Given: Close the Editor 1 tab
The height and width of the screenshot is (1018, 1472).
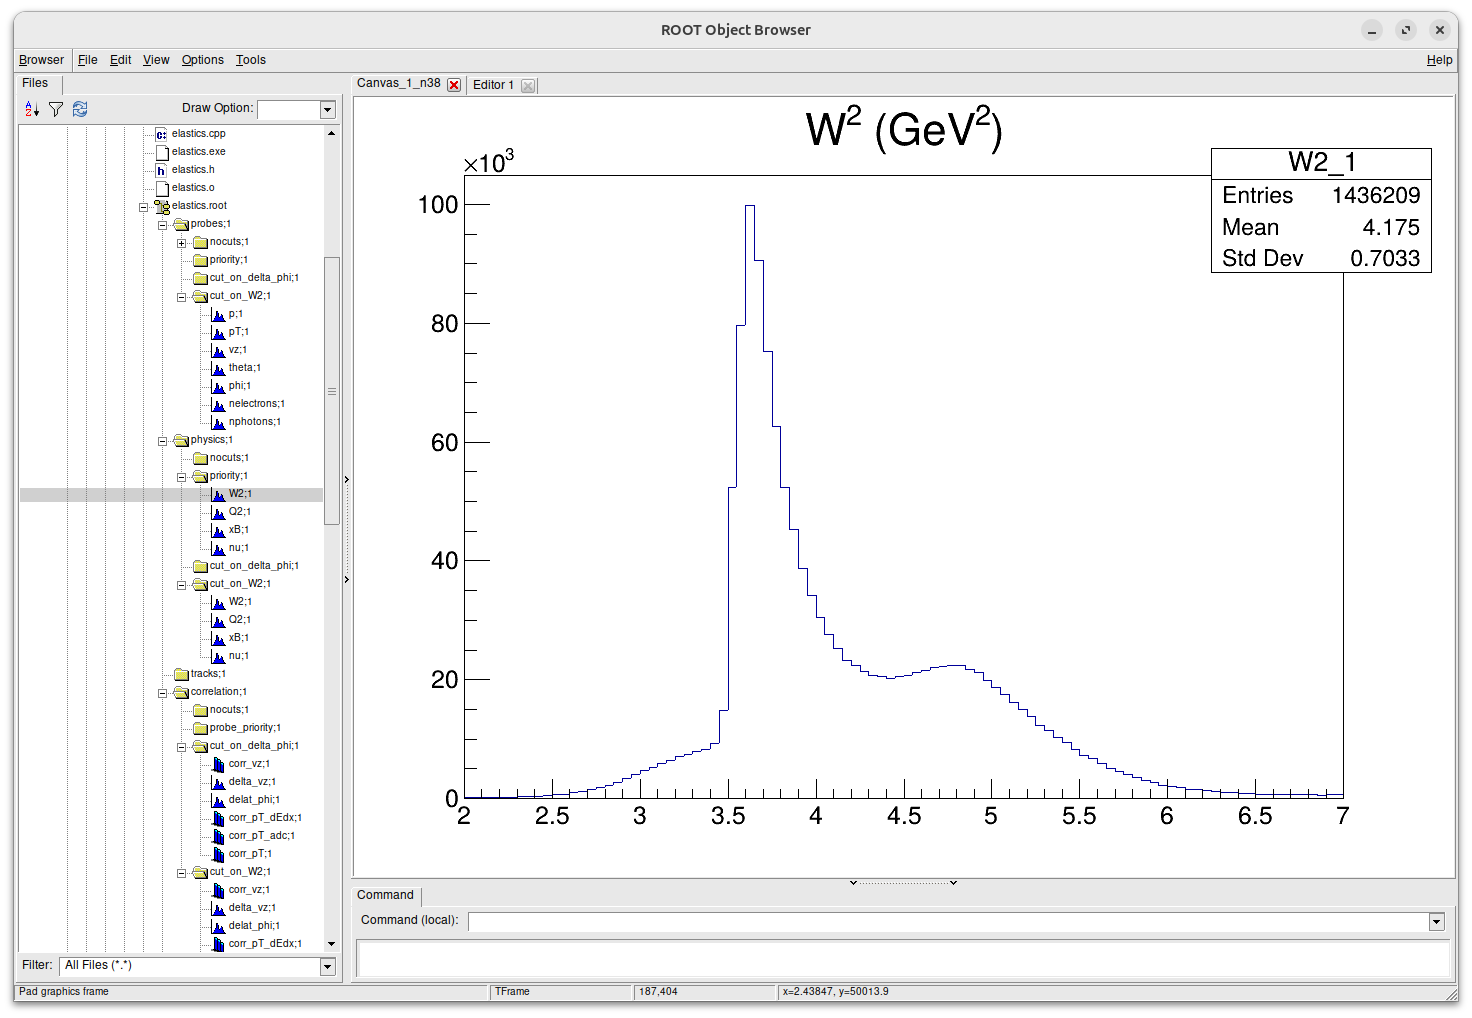Looking at the screenshot, I should pos(528,86).
